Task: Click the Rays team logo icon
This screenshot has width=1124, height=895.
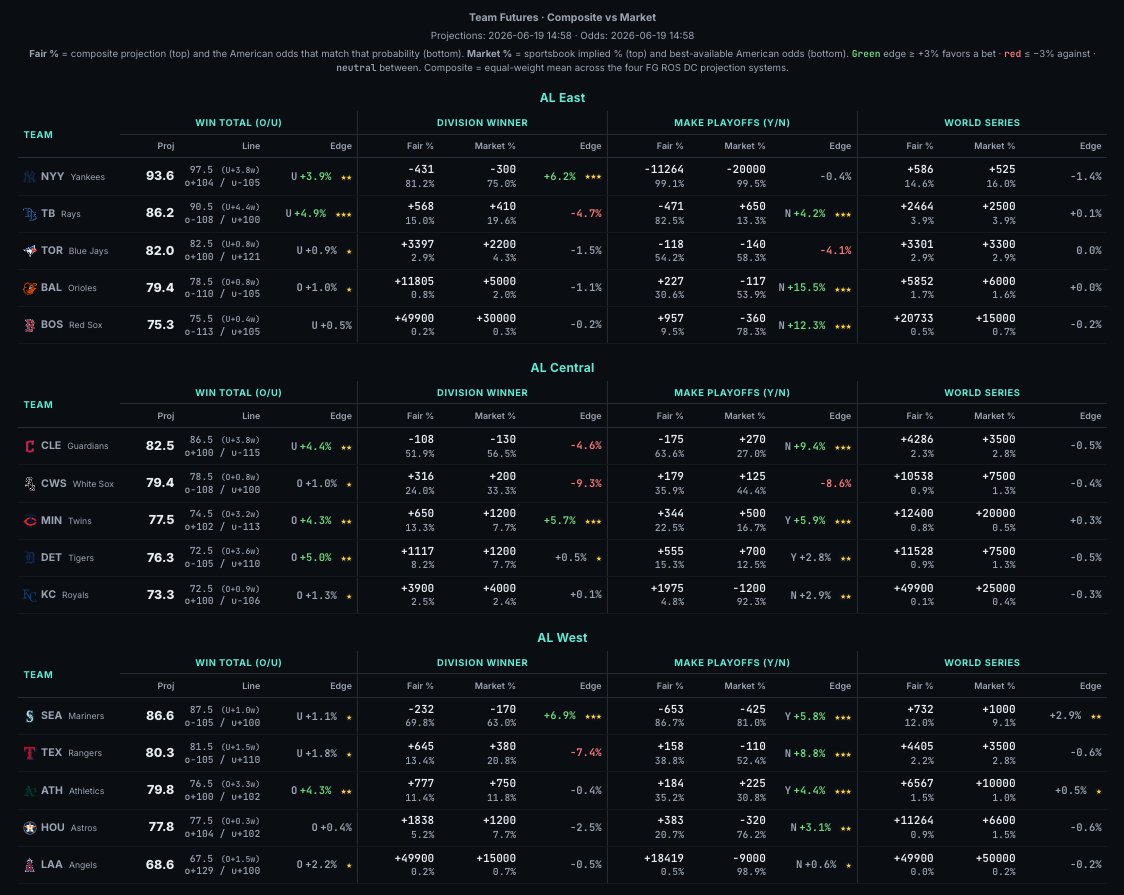Action: 29,214
